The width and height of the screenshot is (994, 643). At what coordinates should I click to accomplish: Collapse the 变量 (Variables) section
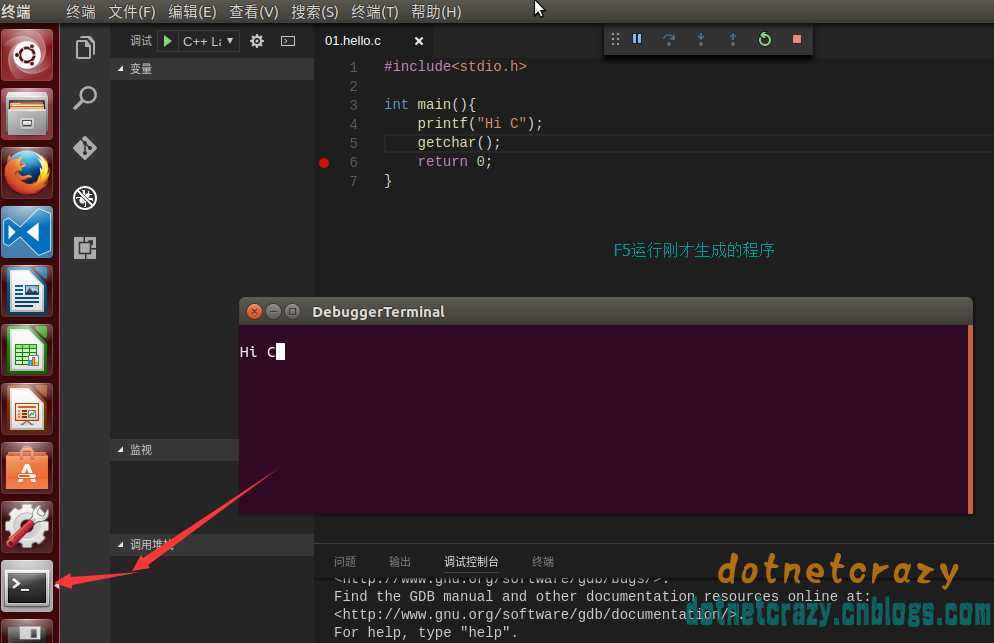coord(212,68)
